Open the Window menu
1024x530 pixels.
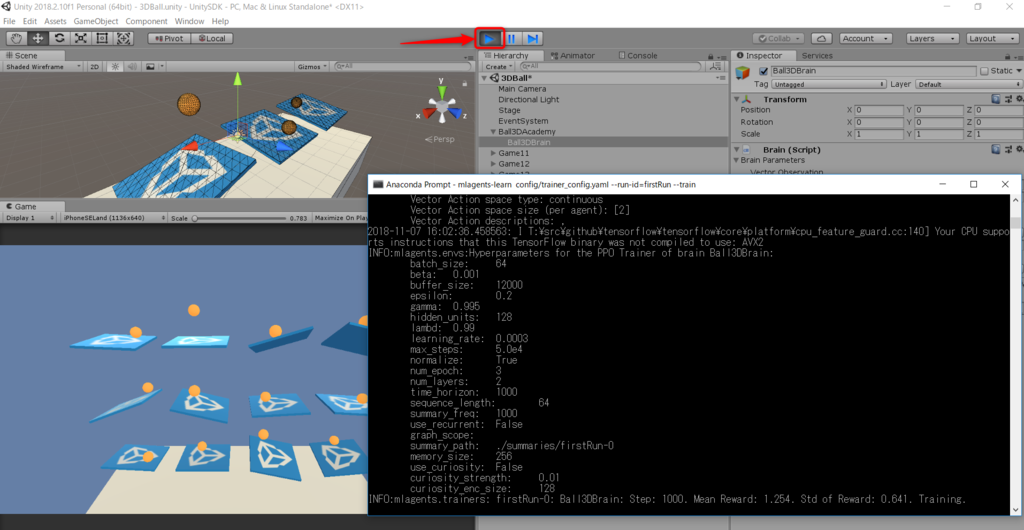click(189, 22)
